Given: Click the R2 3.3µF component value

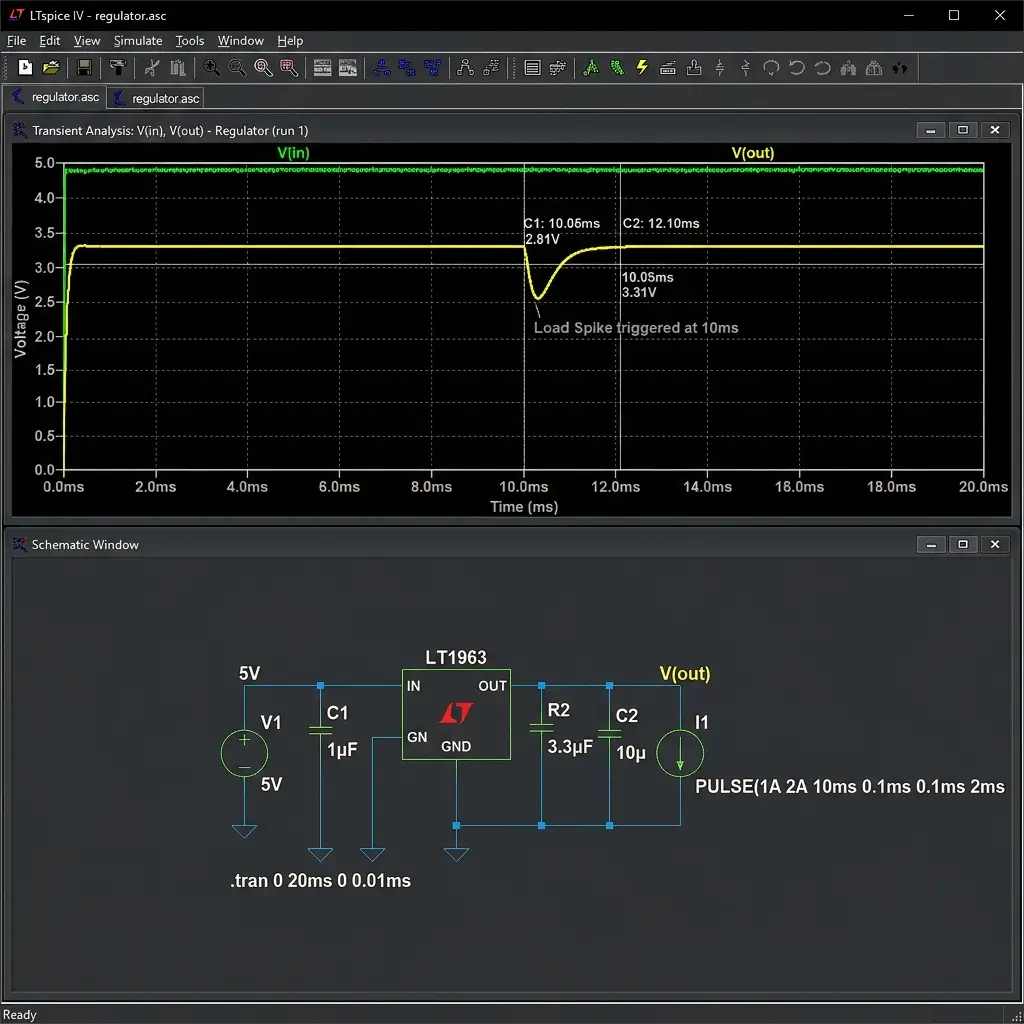Looking at the screenshot, I should click(x=570, y=746).
